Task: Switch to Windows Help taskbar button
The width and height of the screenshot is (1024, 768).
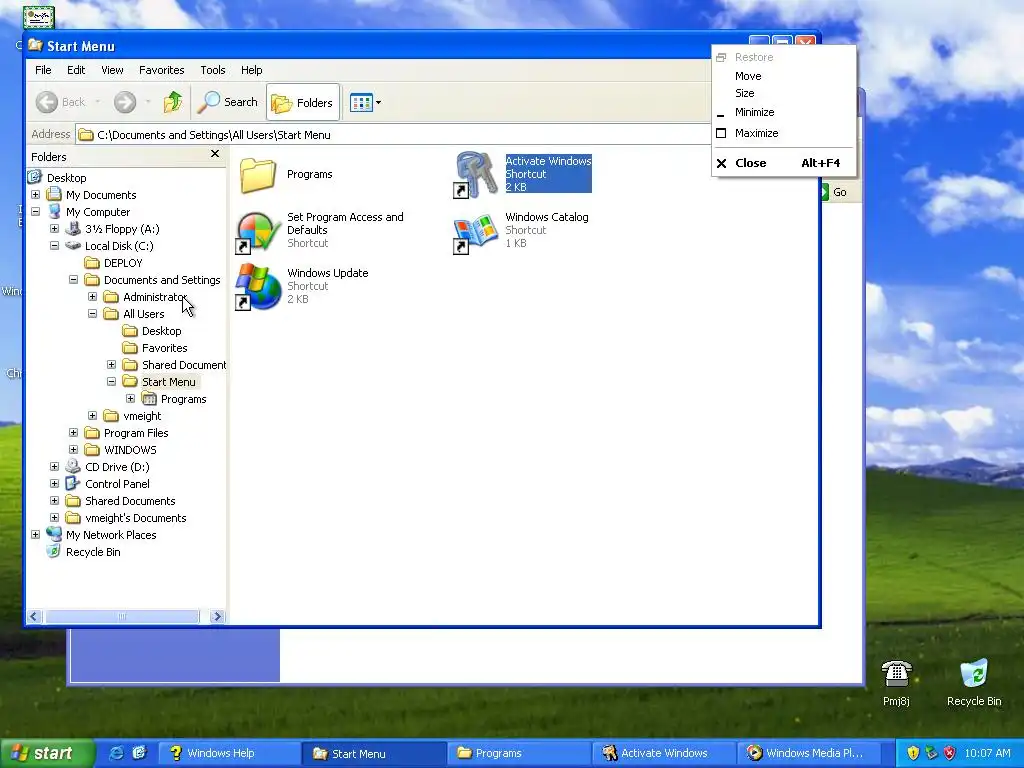Action: [227, 753]
